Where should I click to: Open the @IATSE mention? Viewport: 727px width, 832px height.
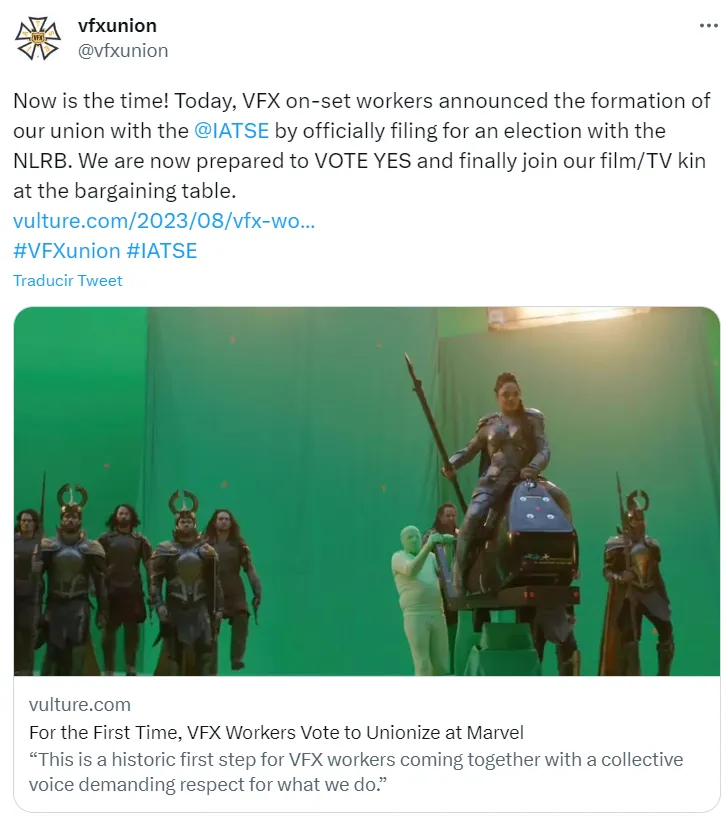(x=232, y=130)
